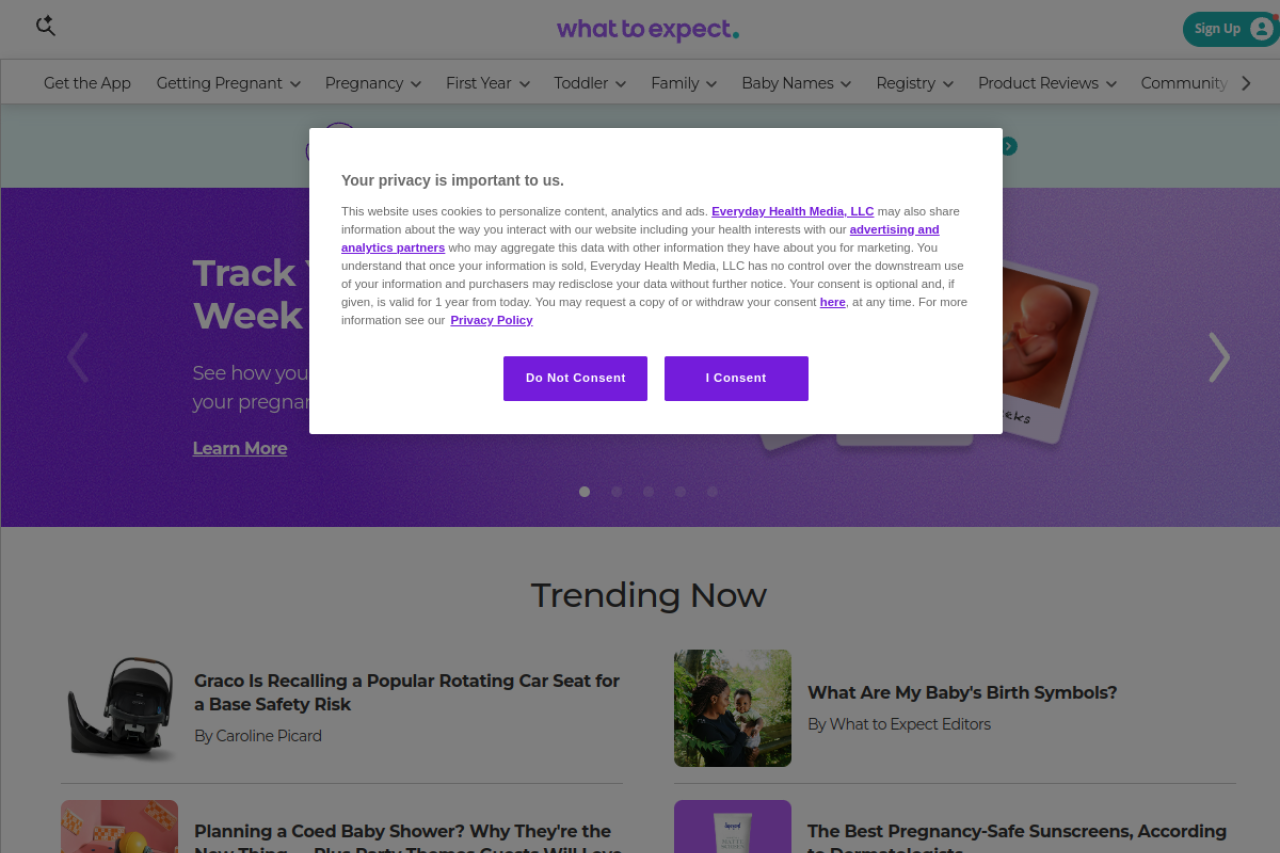
Task: Open the Get the App menu item
Action: [x=87, y=83]
